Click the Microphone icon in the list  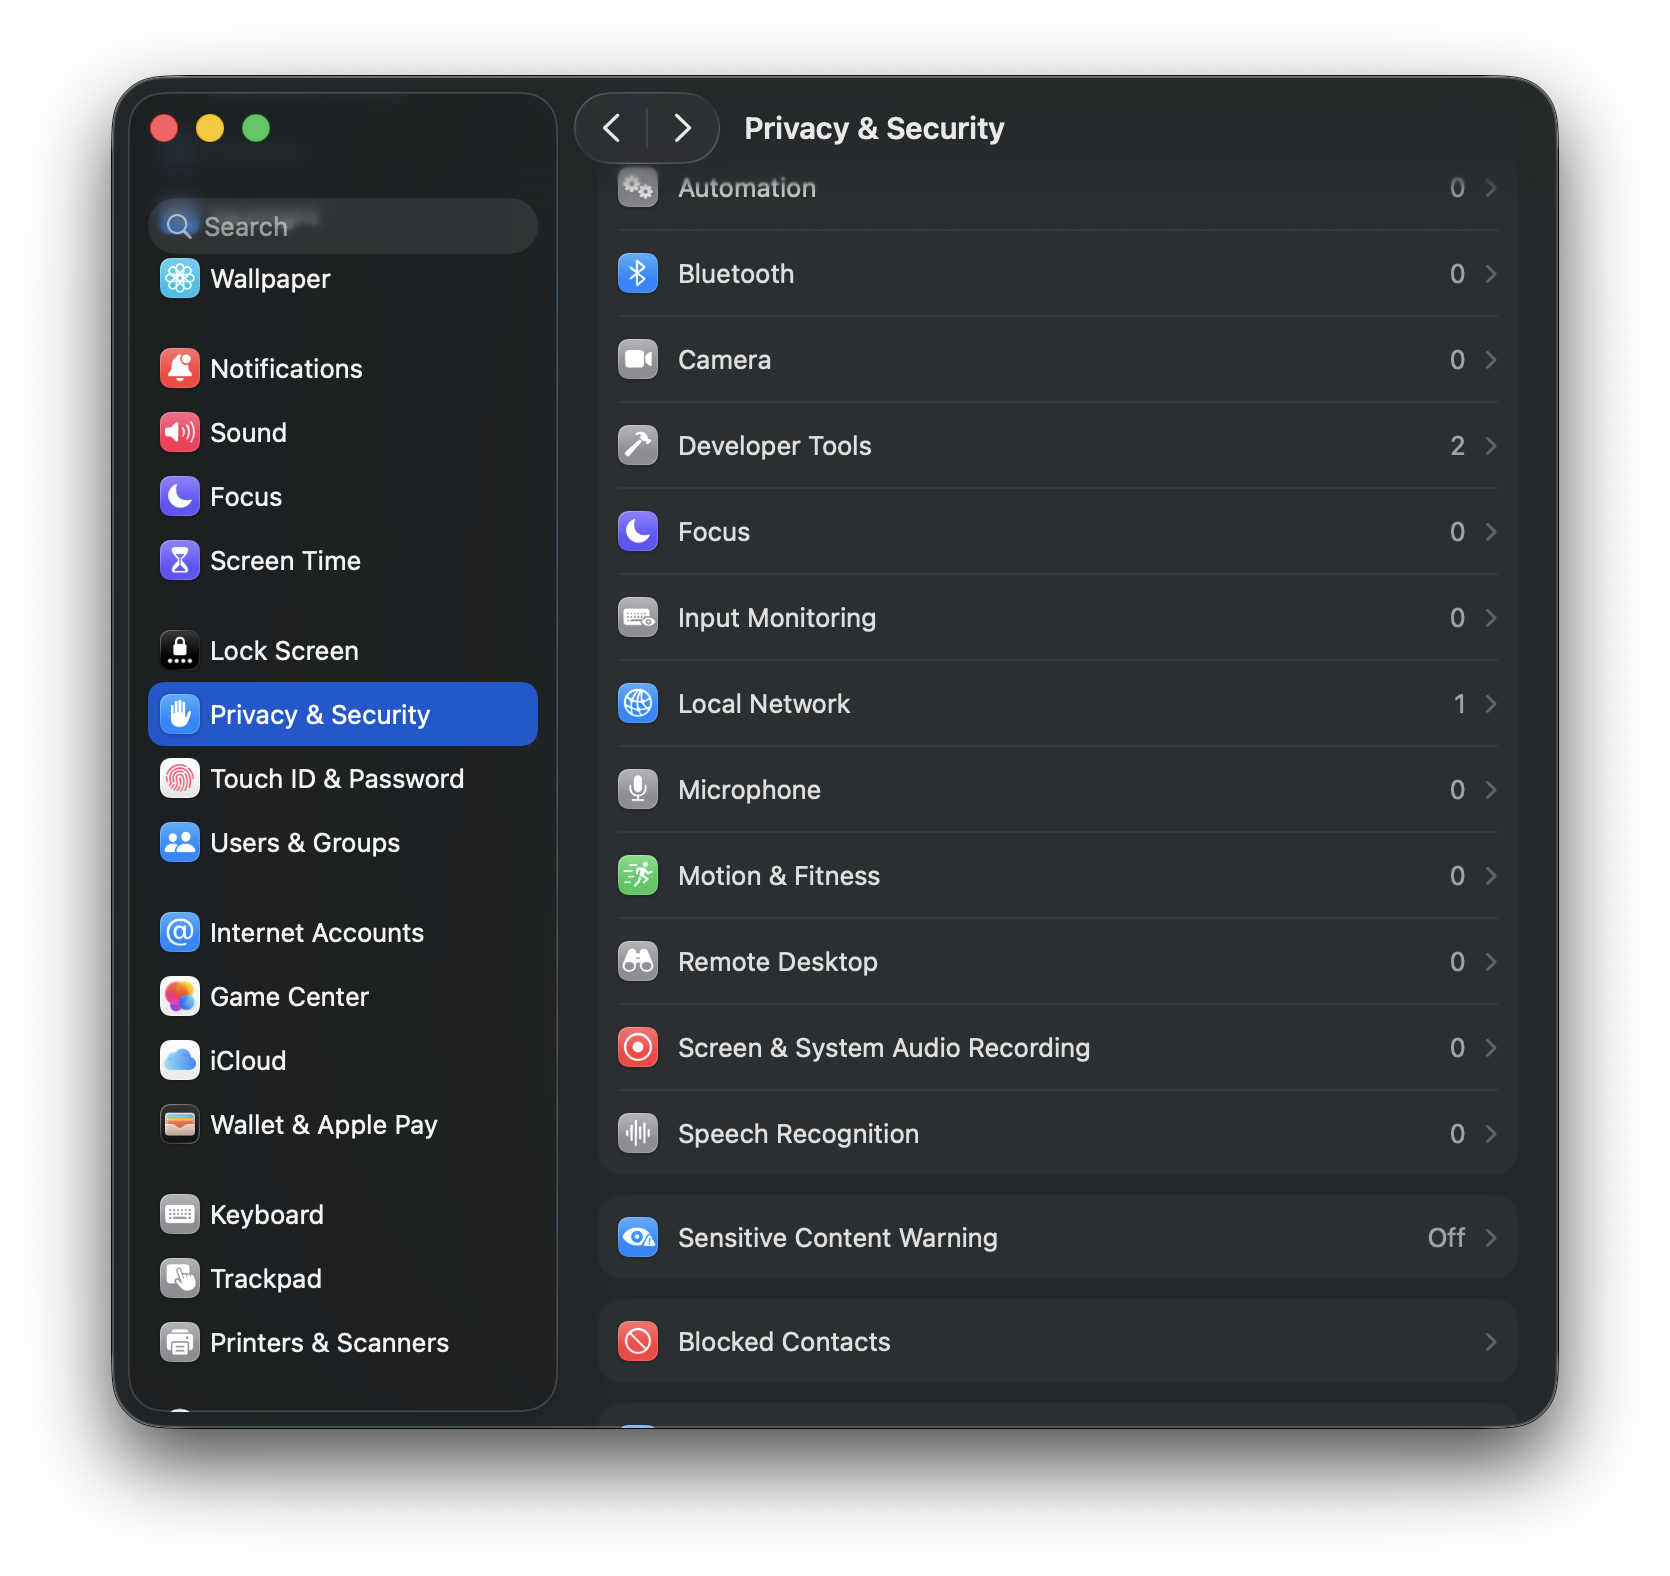638,789
